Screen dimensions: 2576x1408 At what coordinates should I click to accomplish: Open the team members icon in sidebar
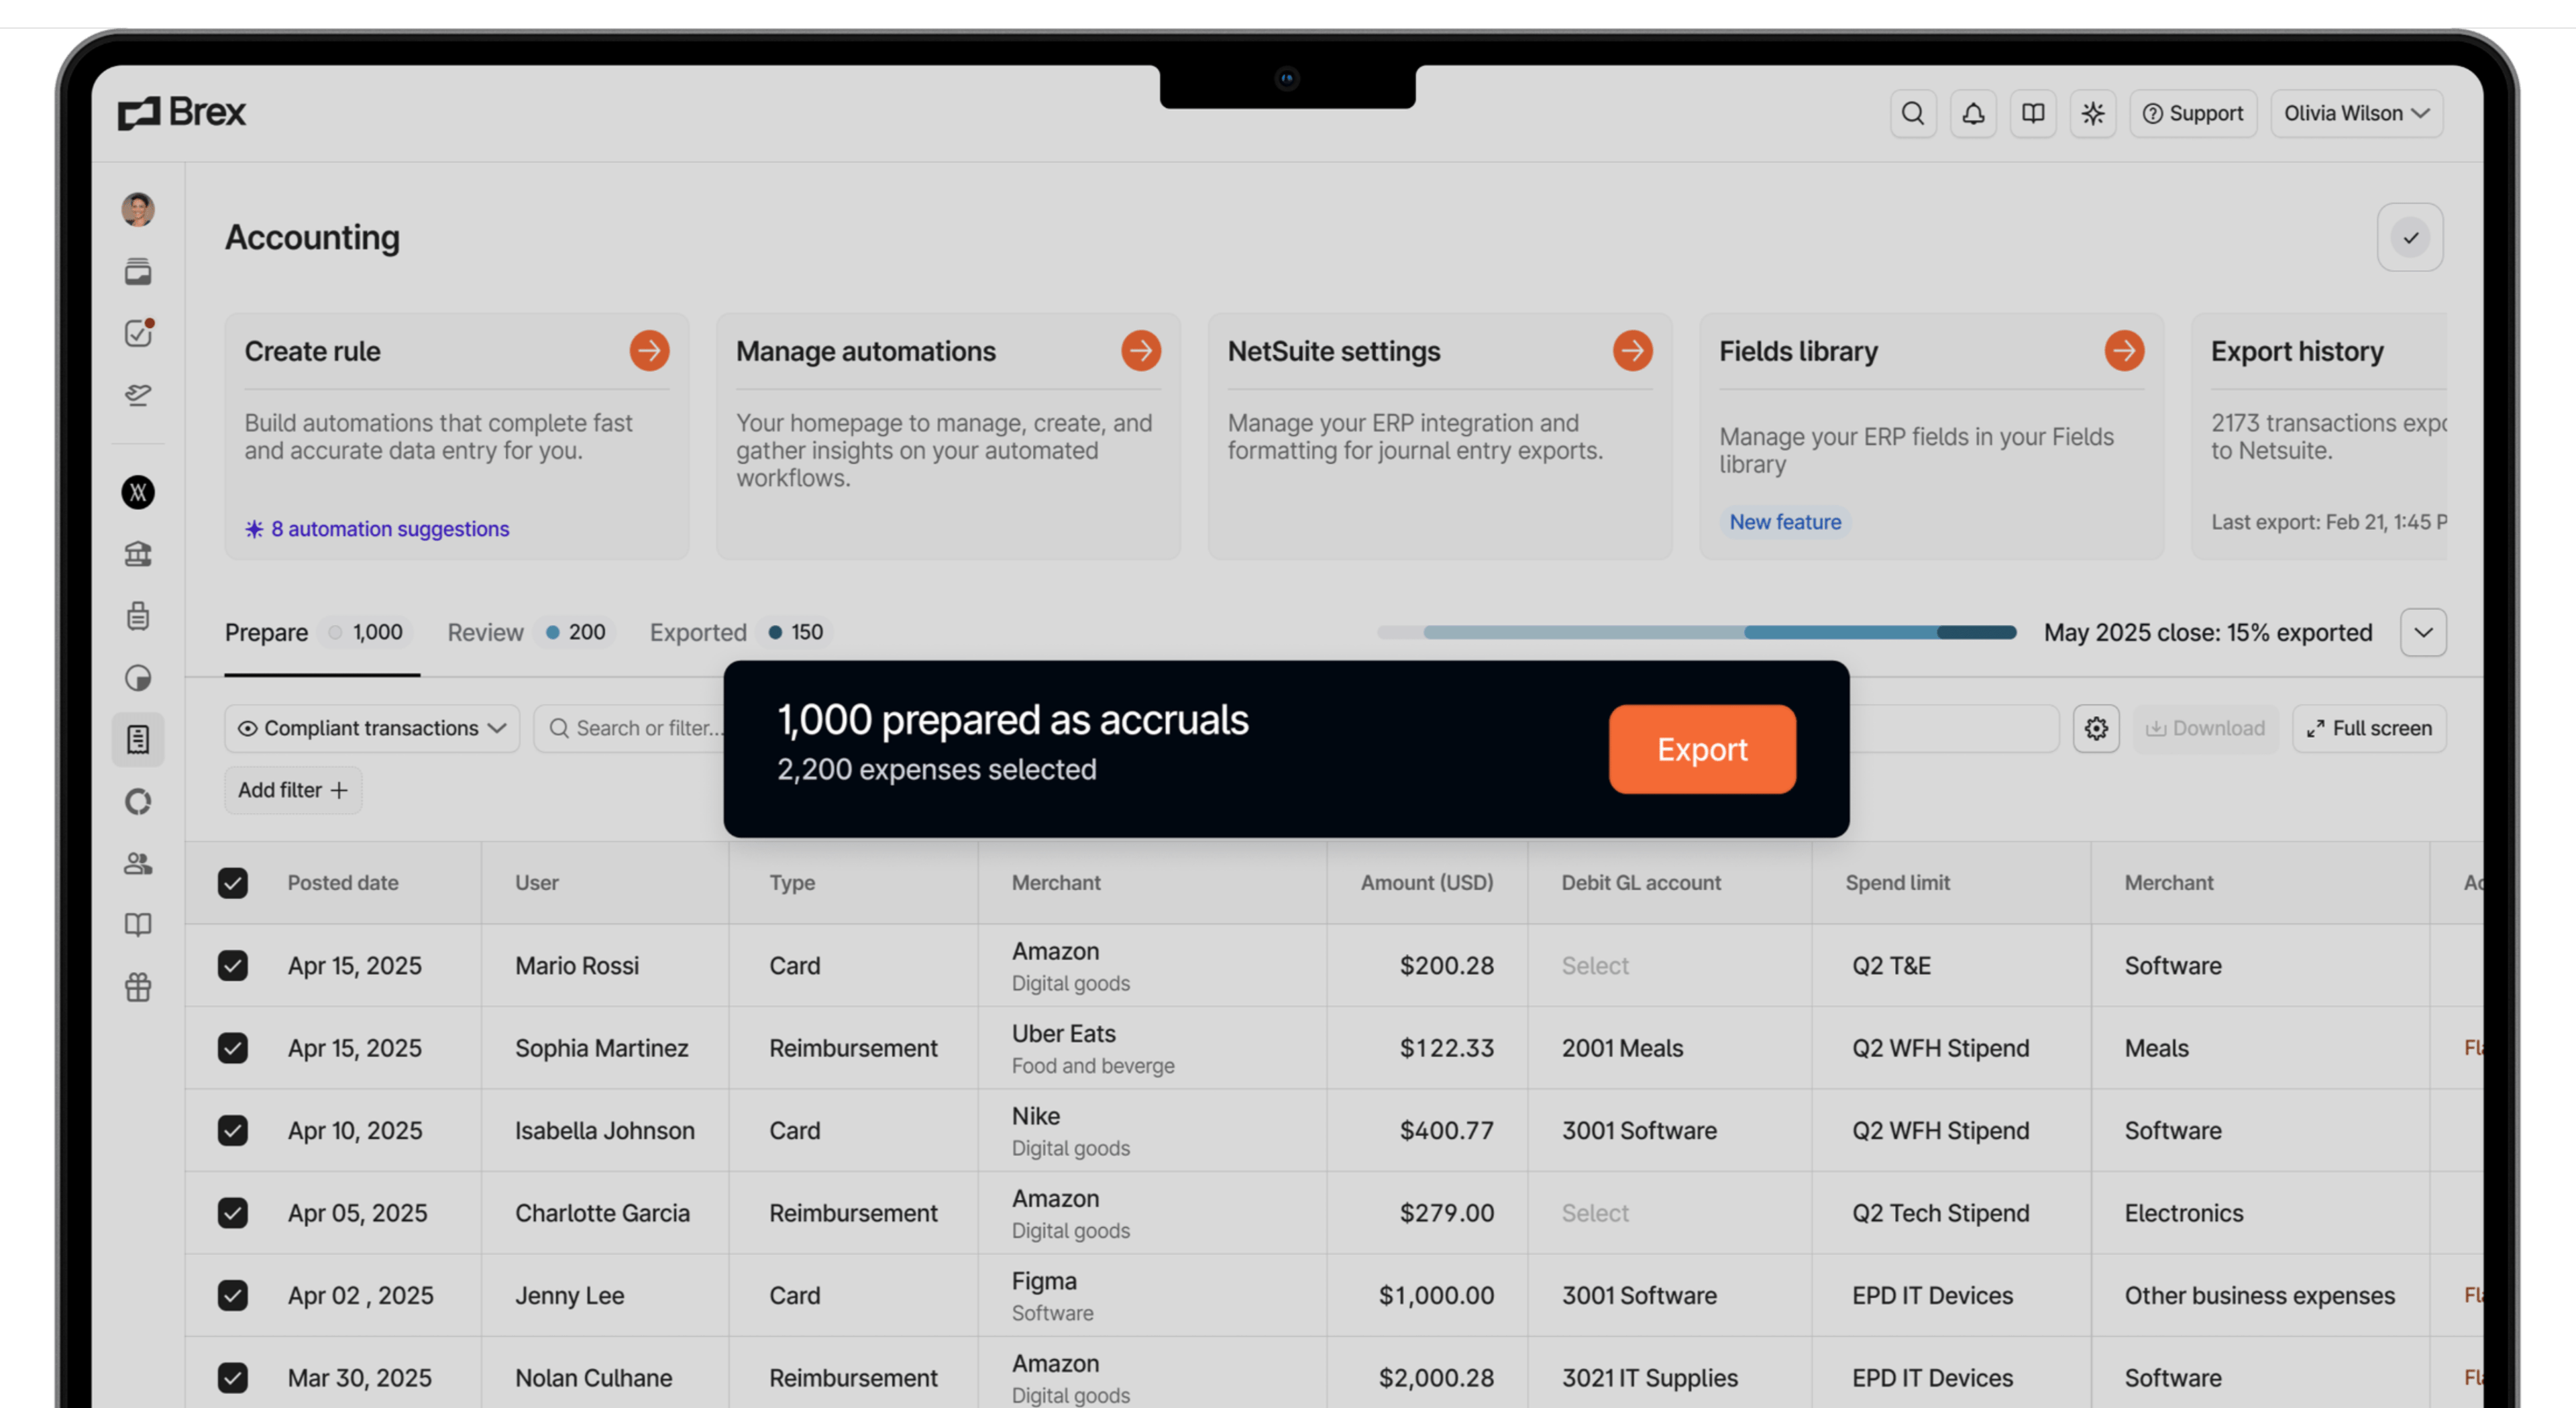pyautogui.click(x=138, y=863)
